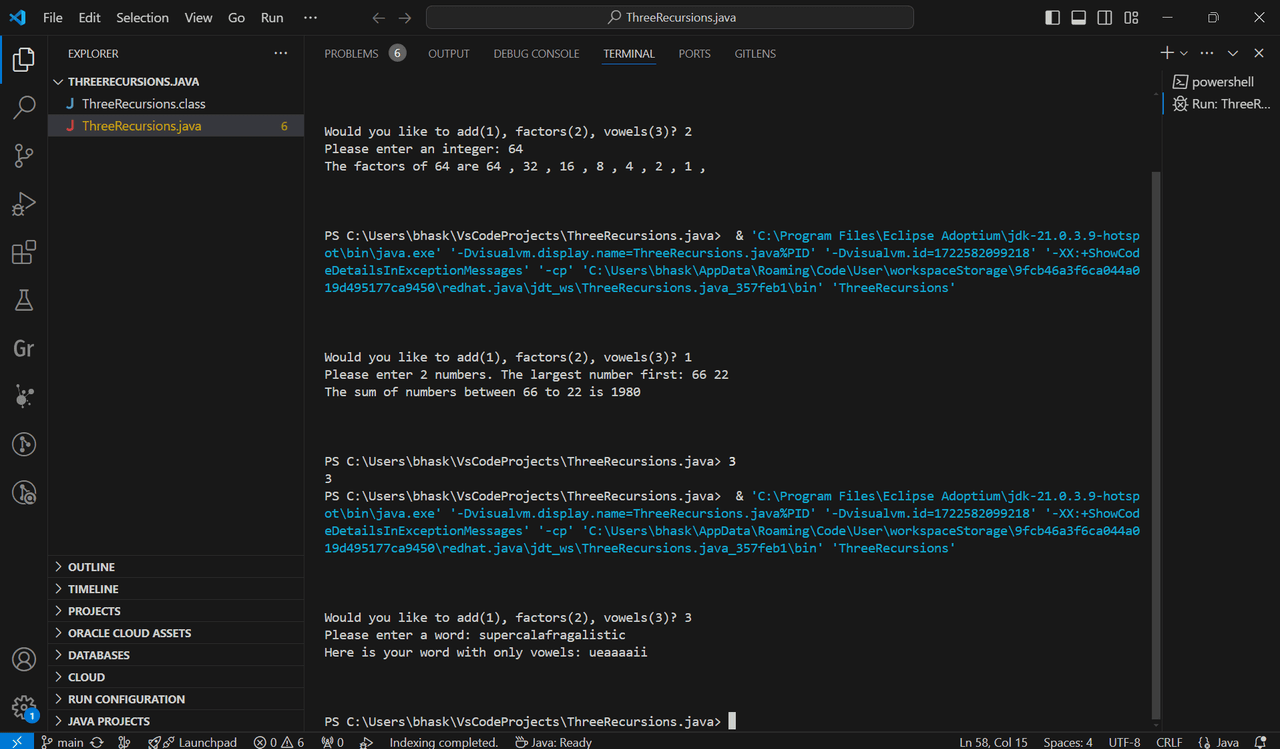
Task: Expand the PROJECTS section
Action: coord(176,611)
